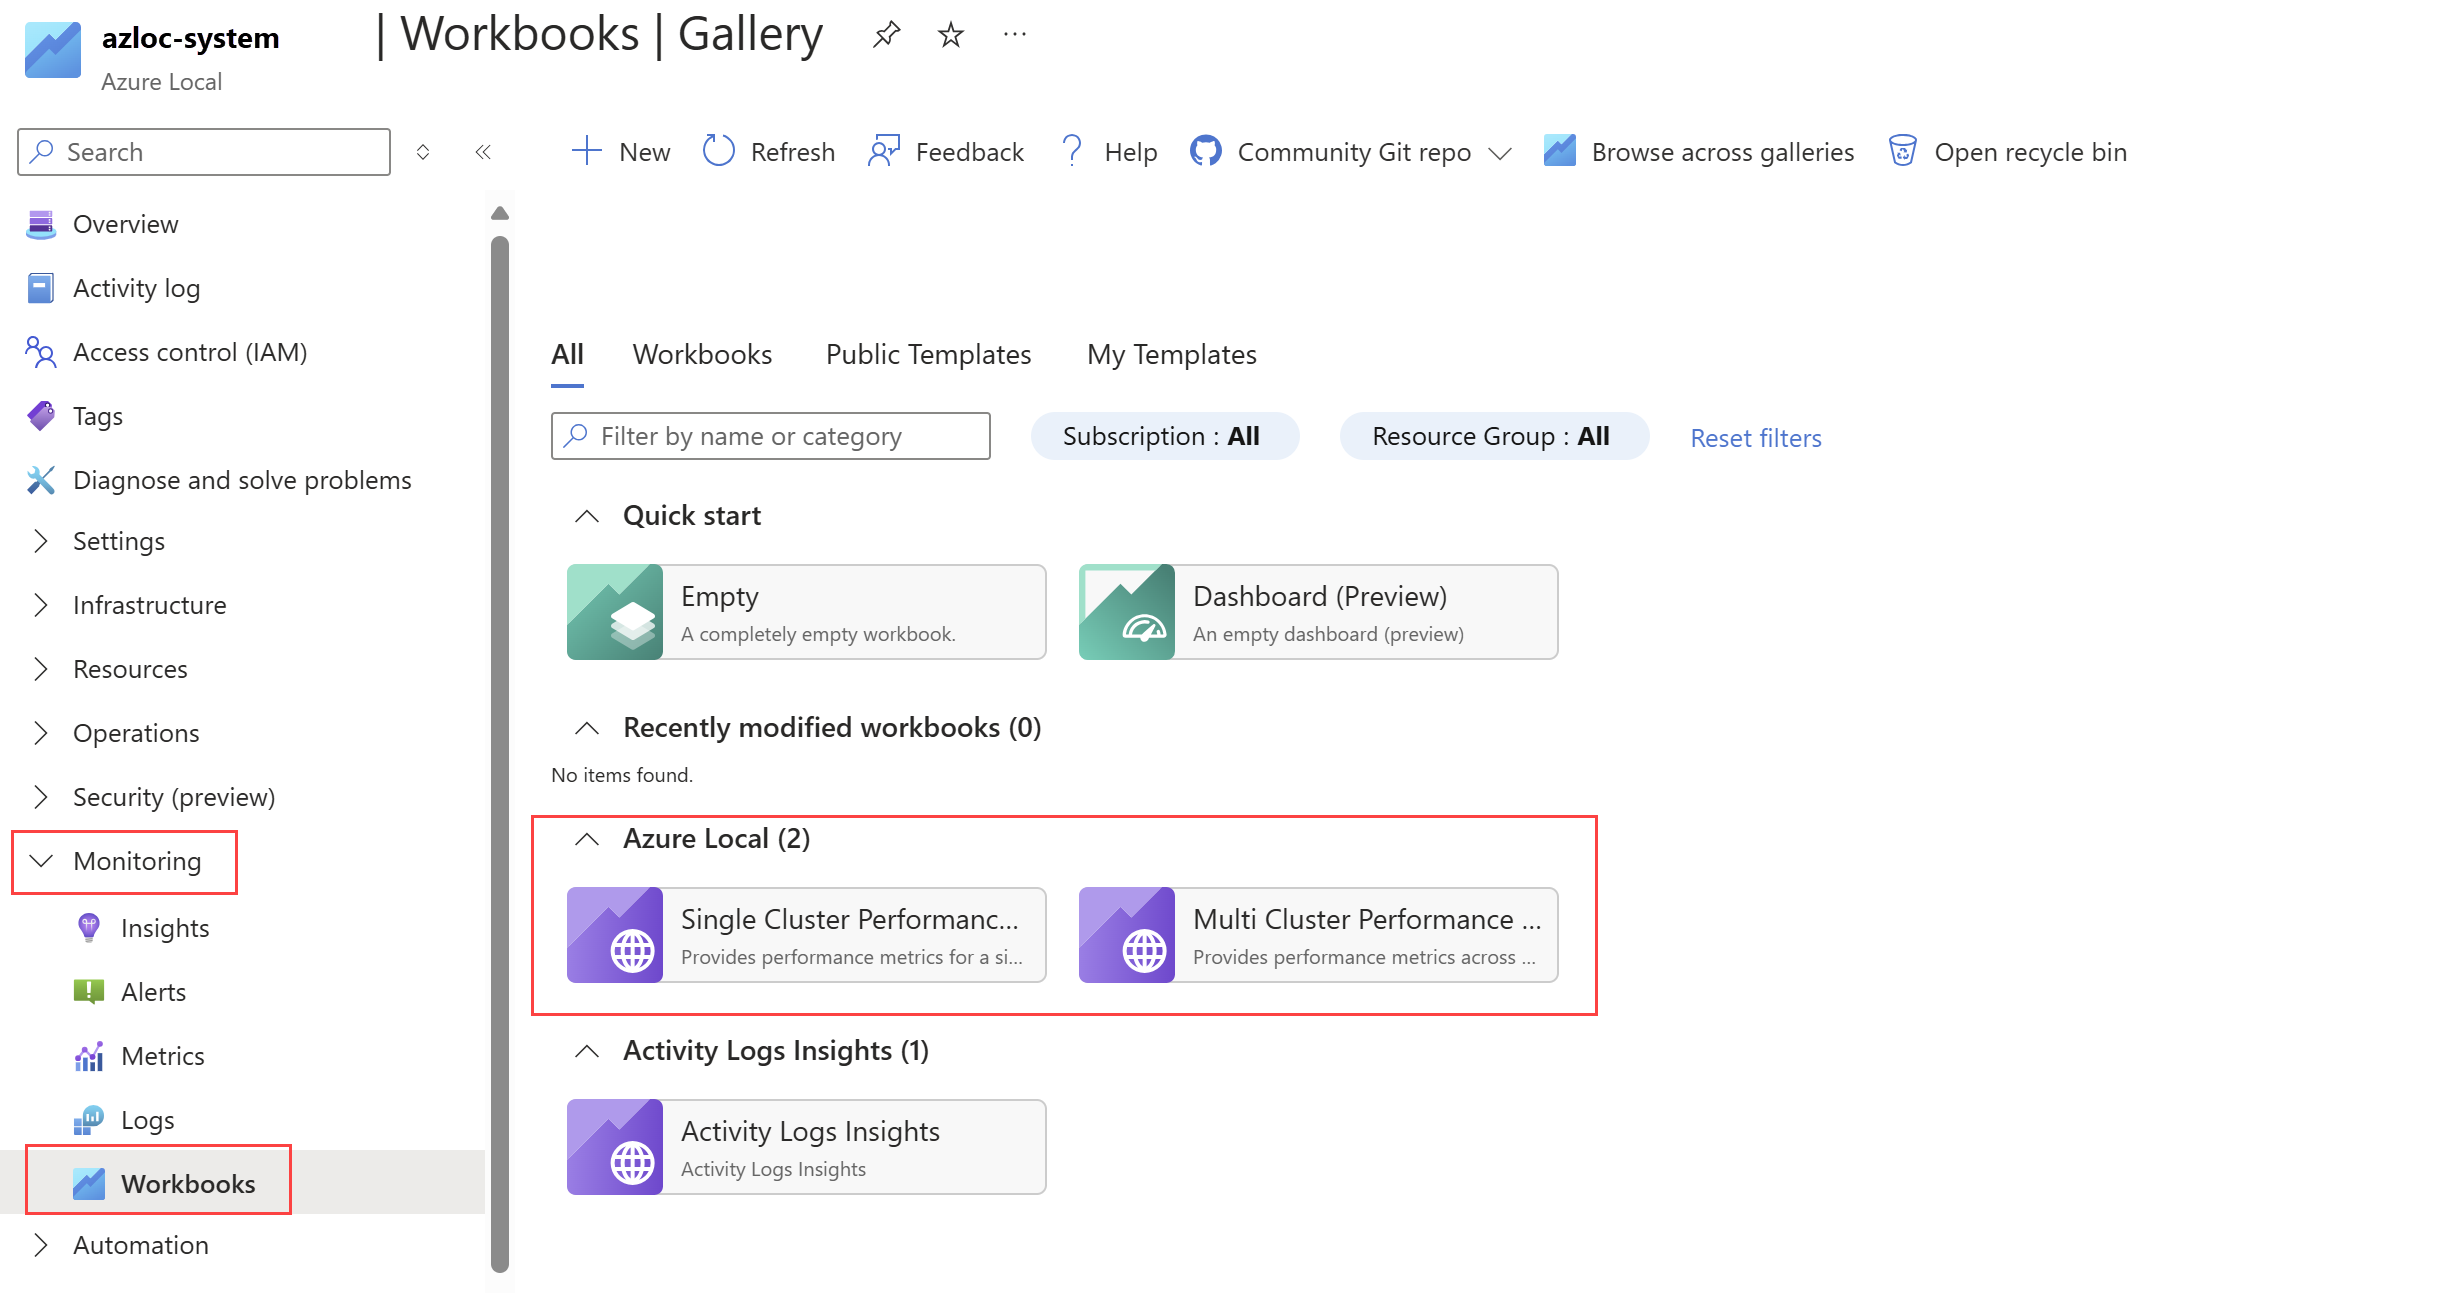Screen dimensions: 2453x1293
Task: Collapse the left navigation pane
Action: click(484, 151)
